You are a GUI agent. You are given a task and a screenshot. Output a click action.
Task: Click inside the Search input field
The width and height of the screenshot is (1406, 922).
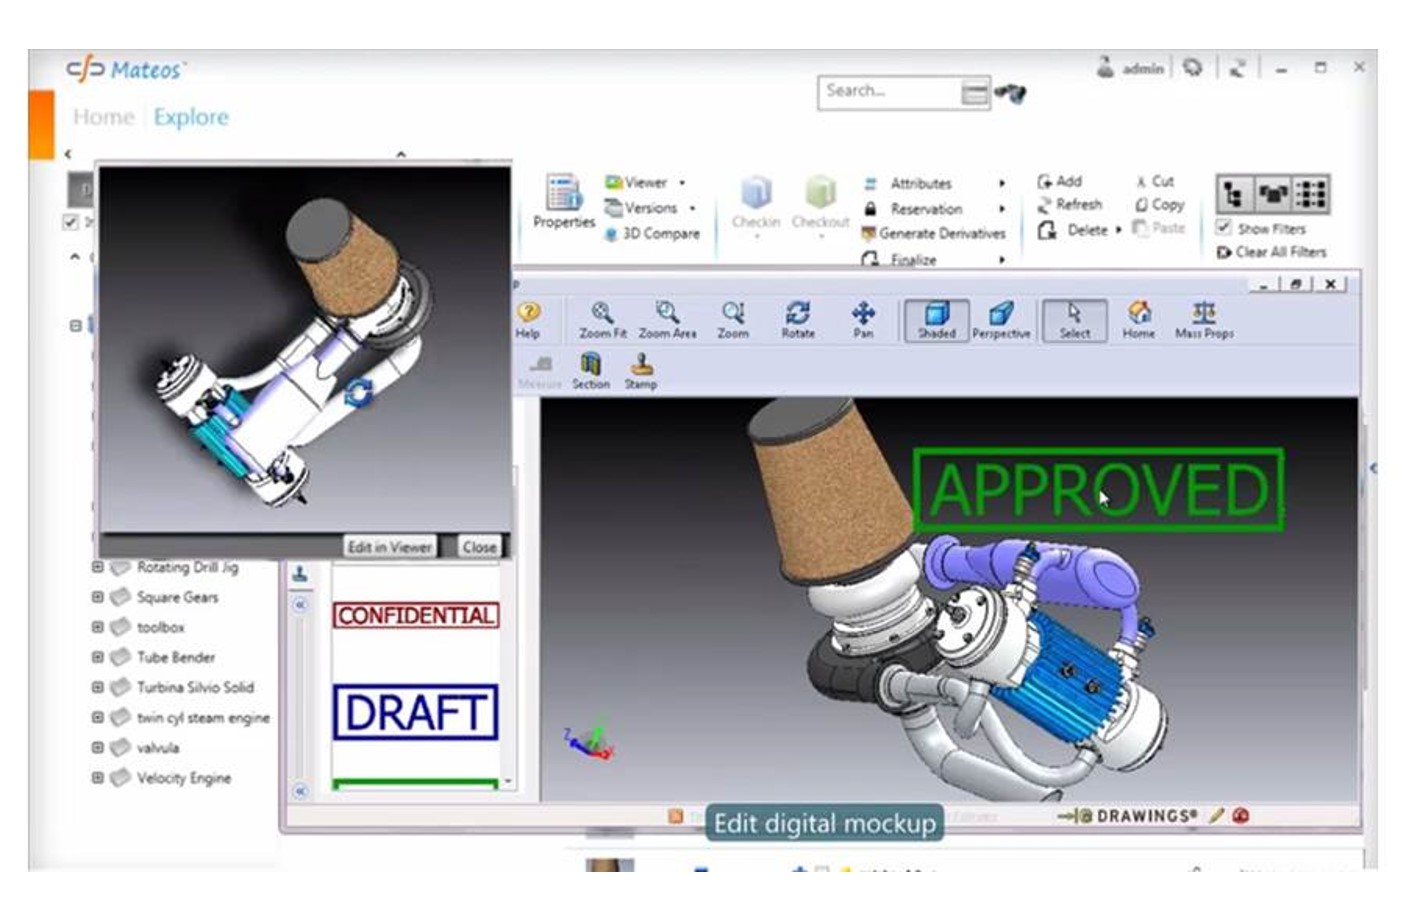pyautogui.click(x=888, y=91)
